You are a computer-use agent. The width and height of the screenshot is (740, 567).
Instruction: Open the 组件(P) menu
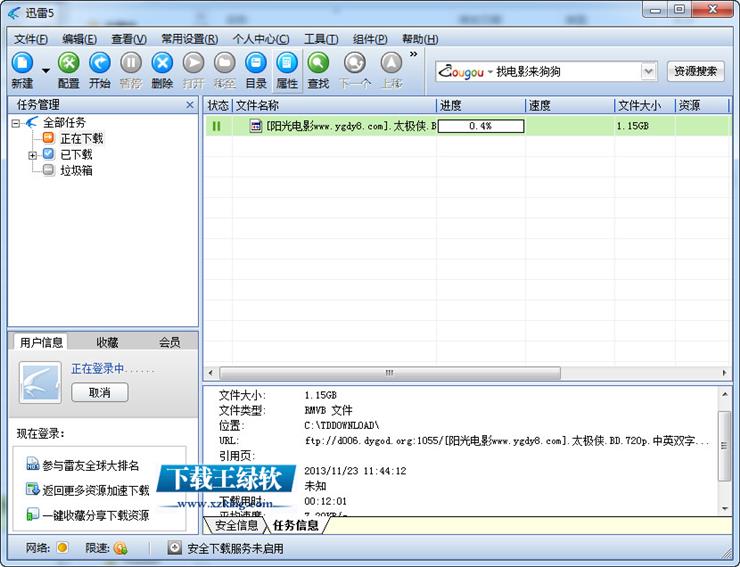(370, 39)
